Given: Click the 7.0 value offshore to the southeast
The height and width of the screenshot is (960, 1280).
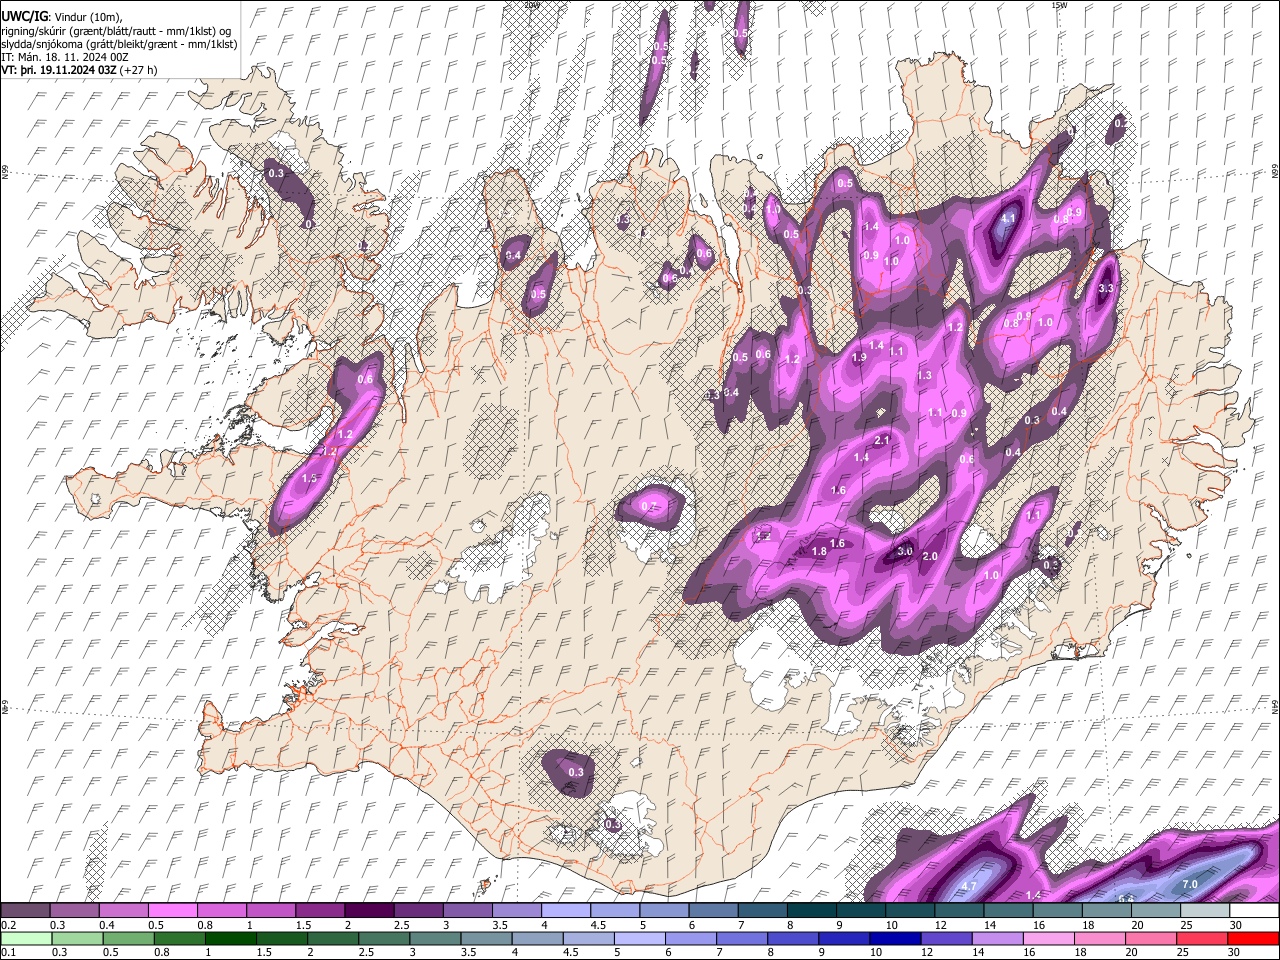Looking at the screenshot, I should pos(1190,885).
